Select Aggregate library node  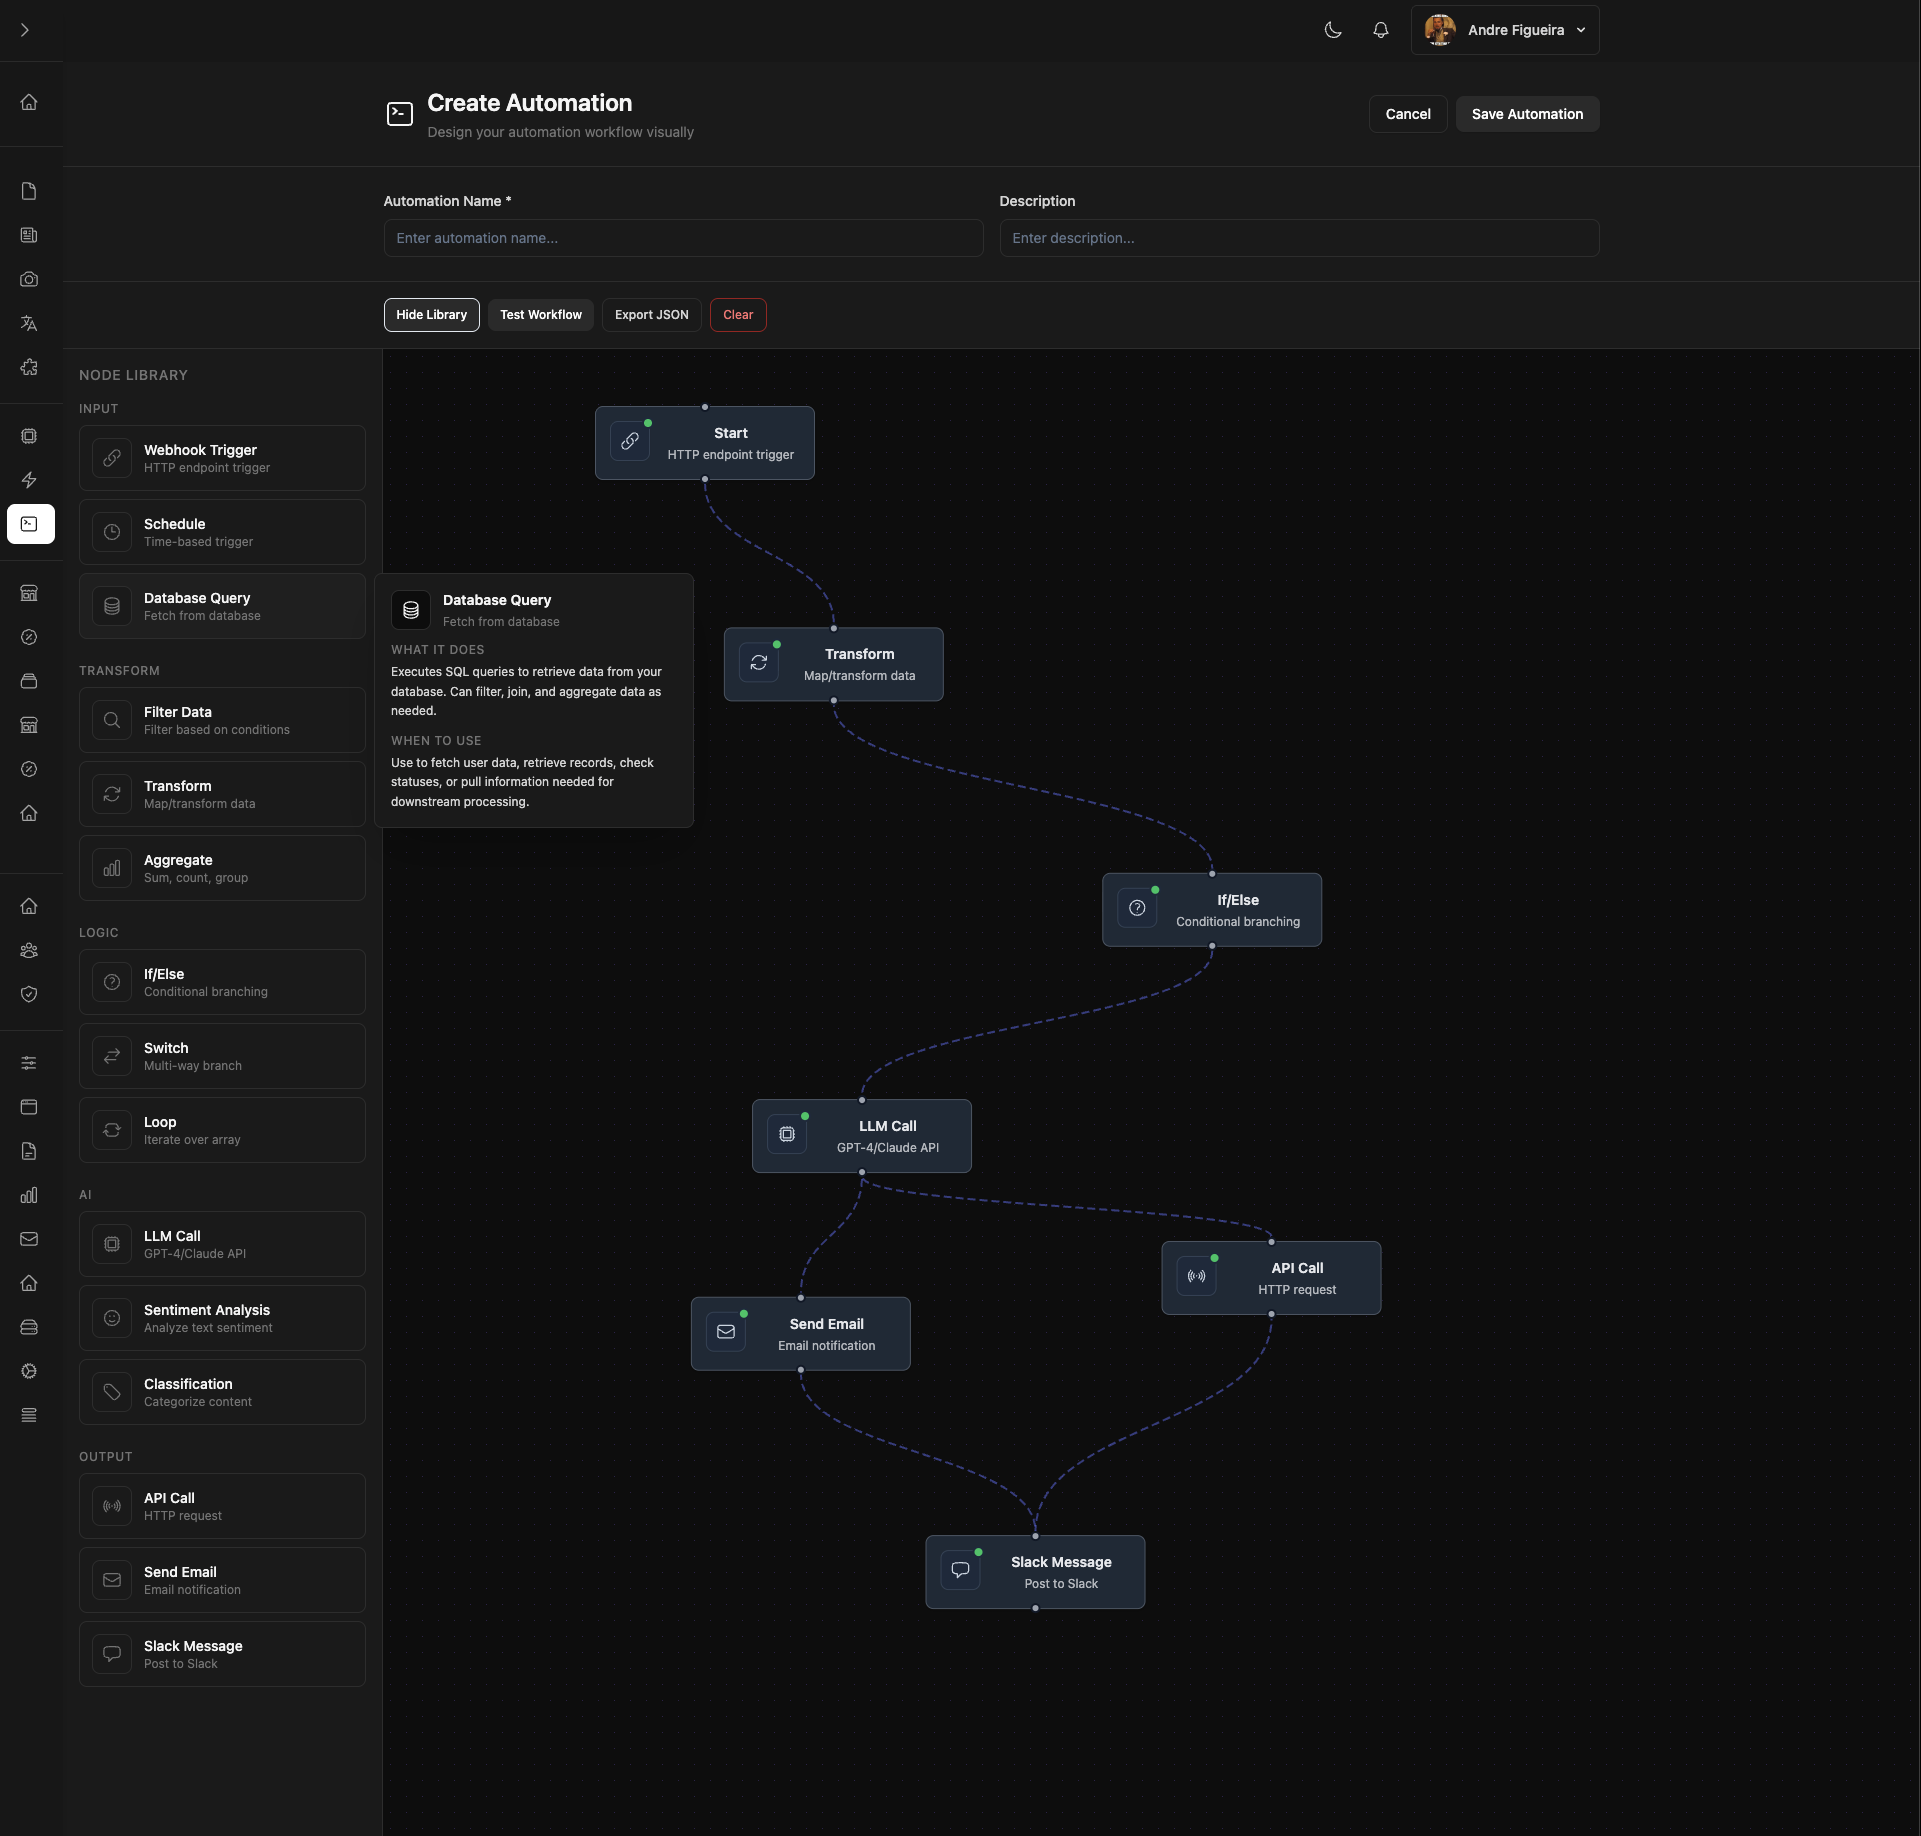(x=222, y=868)
